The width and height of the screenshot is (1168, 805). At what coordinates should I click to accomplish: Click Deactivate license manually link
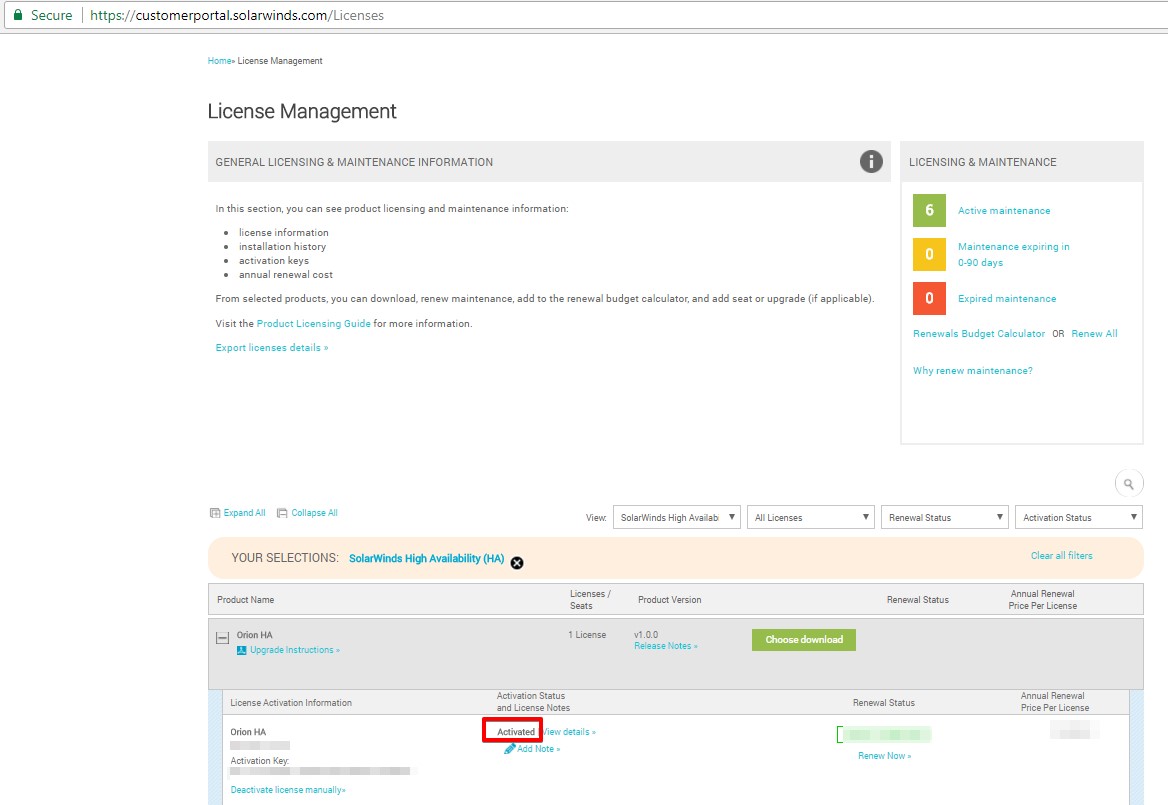coord(288,790)
